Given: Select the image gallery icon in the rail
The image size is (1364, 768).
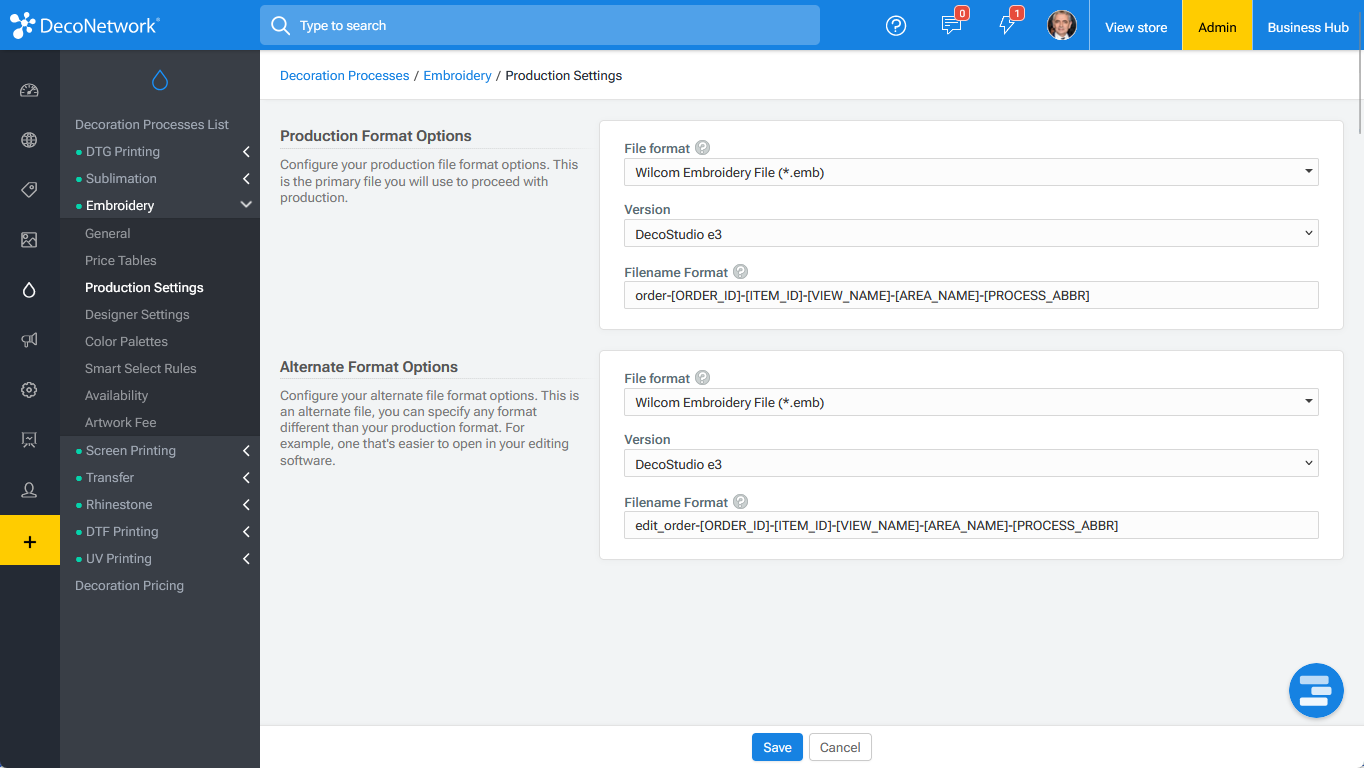Looking at the screenshot, I should [29, 240].
